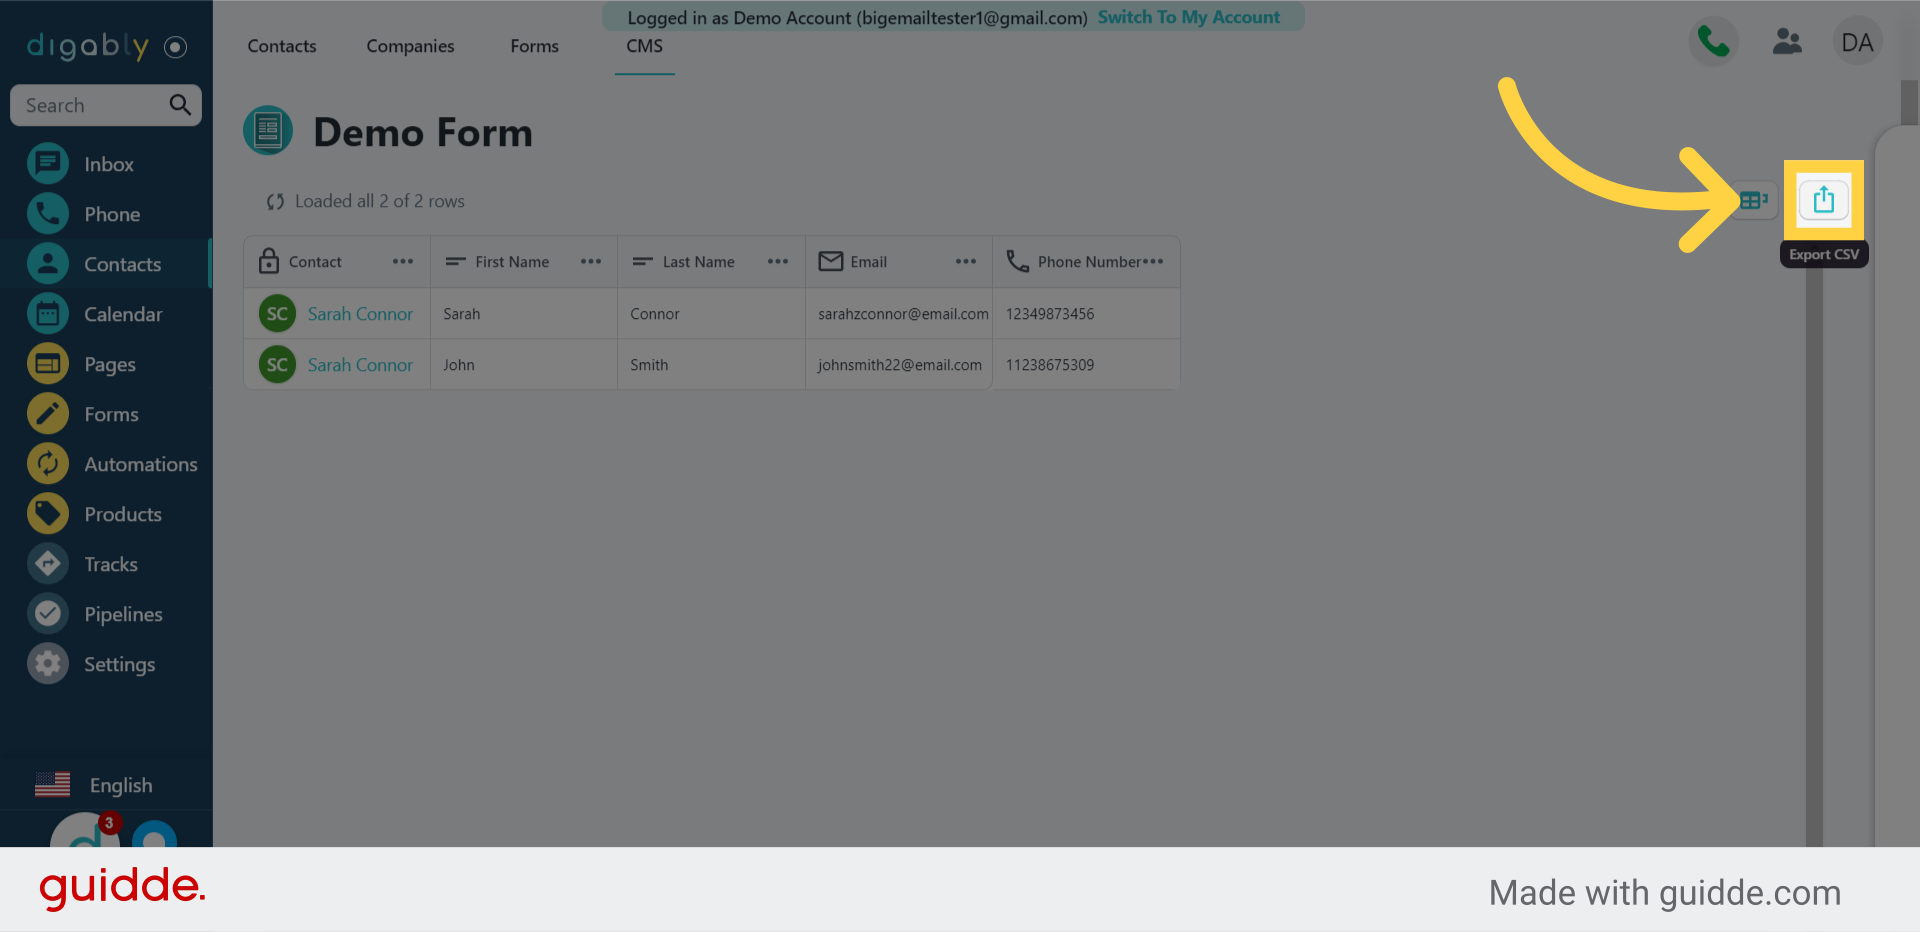
Task: Select the johnsmith22@email.com cell
Action: click(x=899, y=365)
